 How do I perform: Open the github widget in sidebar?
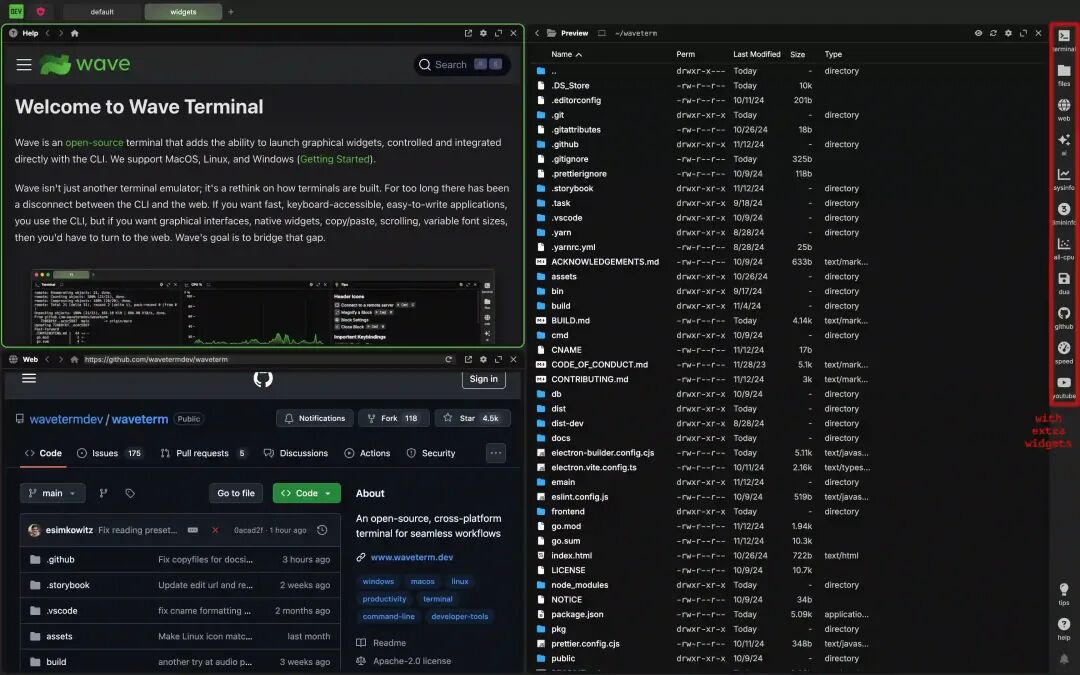point(1063,317)
